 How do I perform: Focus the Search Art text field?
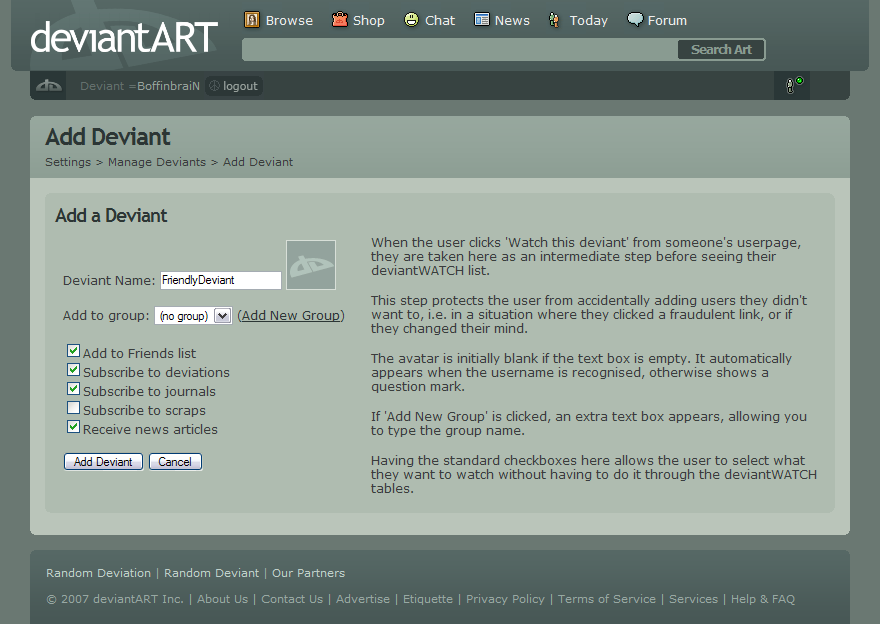pyautogui.click(x=460, y=49)
